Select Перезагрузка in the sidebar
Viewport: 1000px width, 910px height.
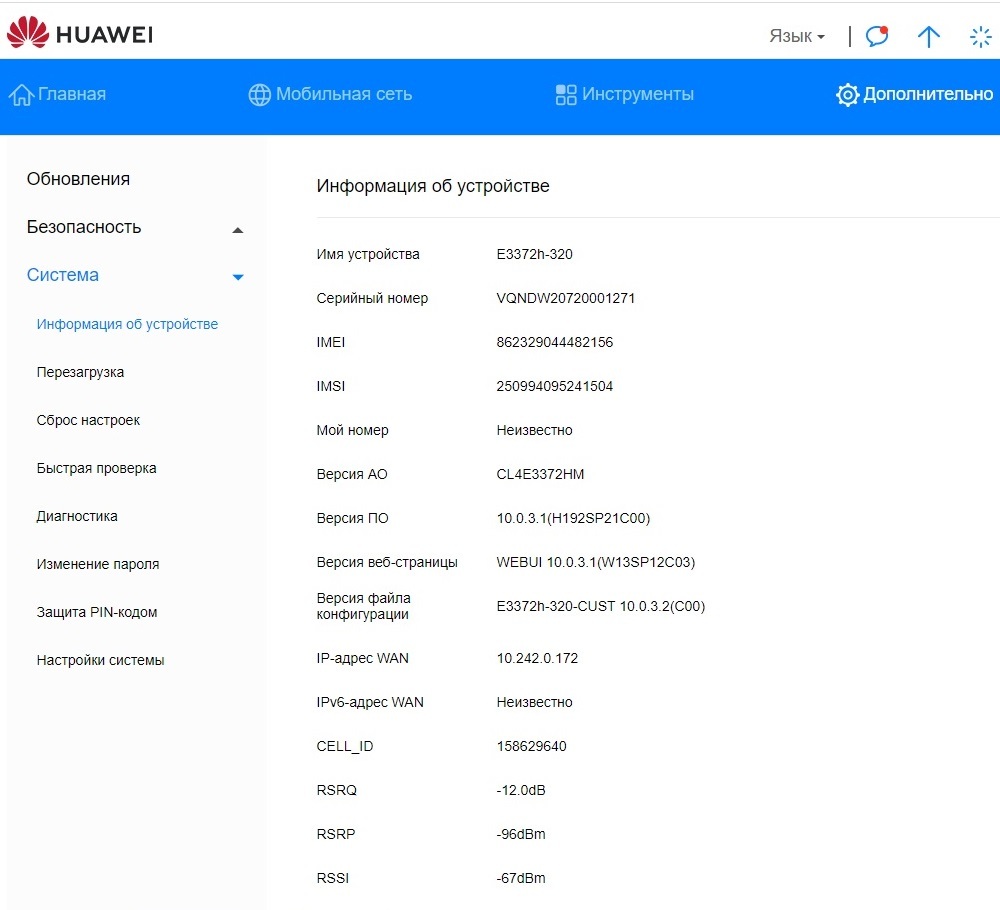point(80,372)
